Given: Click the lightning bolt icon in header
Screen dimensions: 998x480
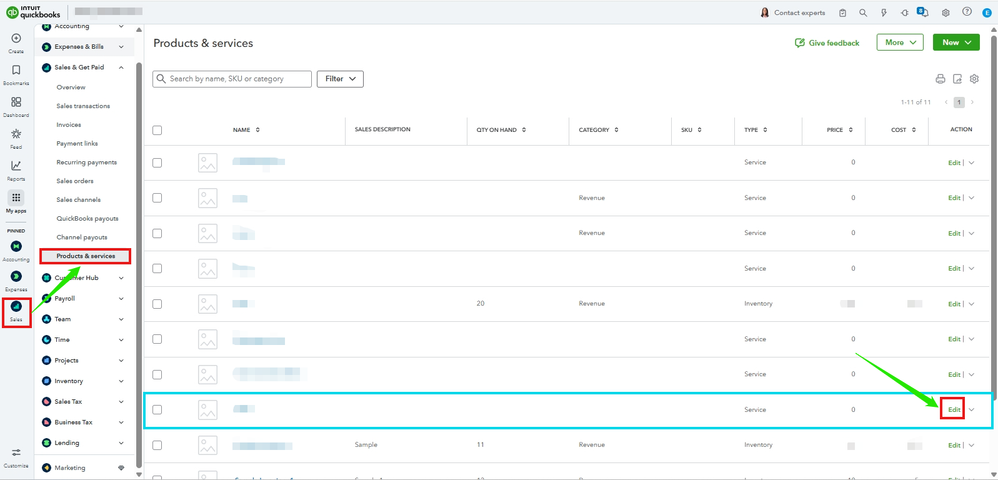Looking at the screenshot, I should pos(883,13).
